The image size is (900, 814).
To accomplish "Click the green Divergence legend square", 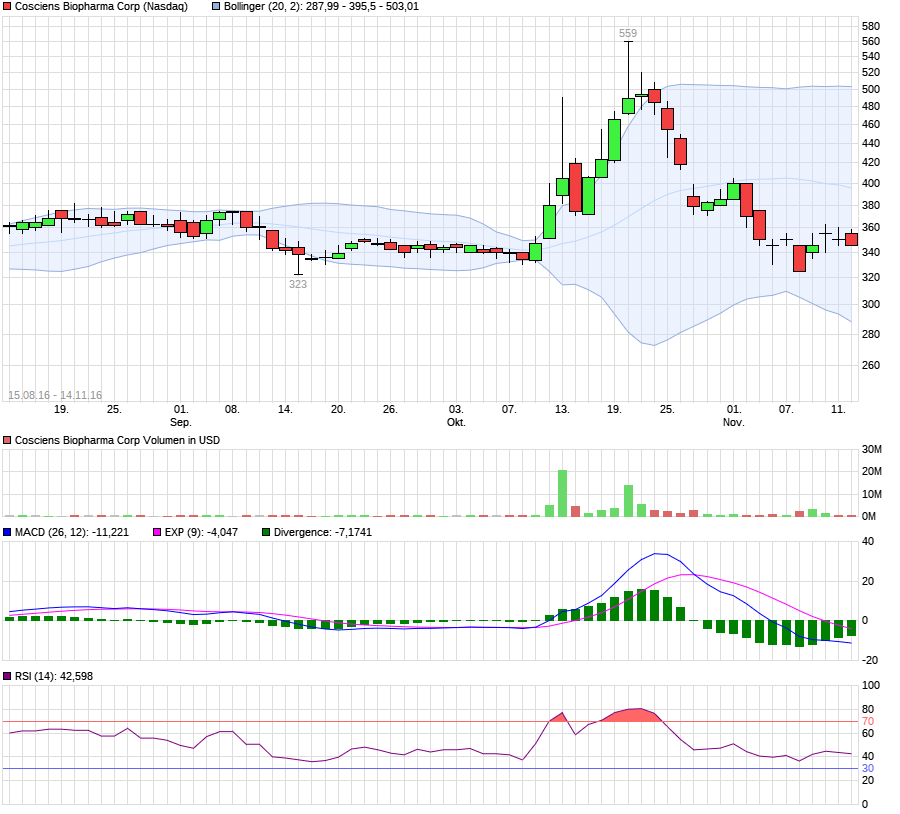I will click(266, 532).
